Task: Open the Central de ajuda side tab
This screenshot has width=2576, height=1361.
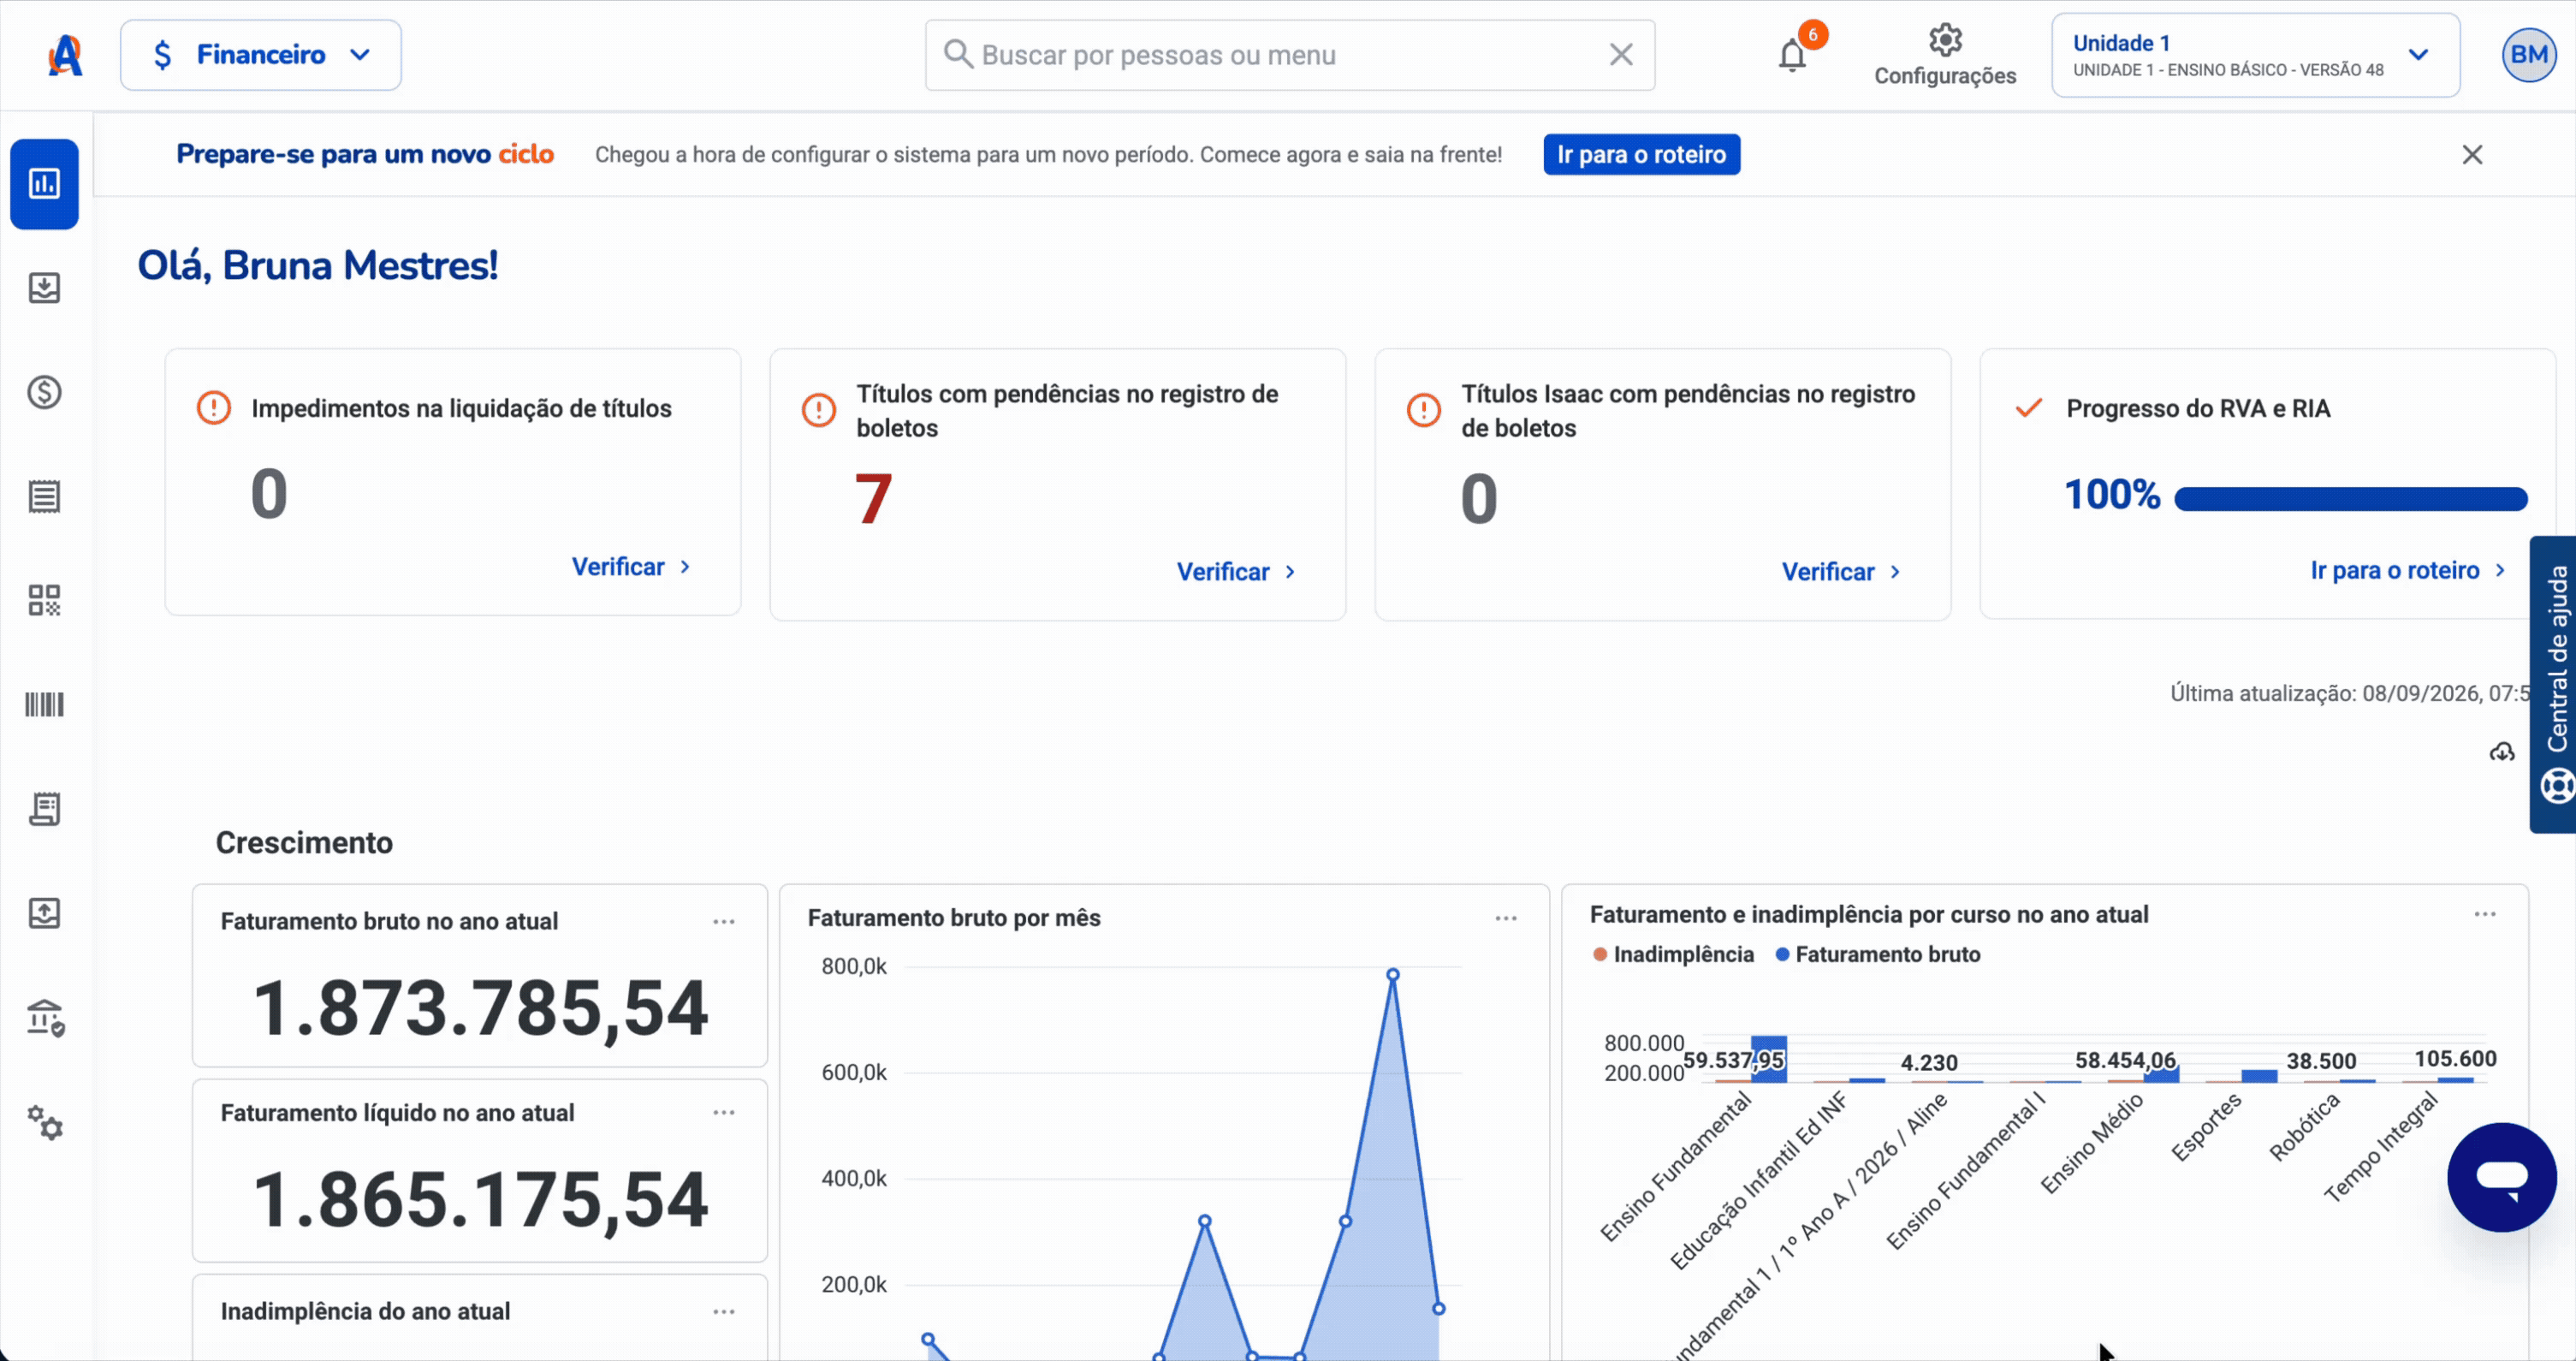Action: coord(2554,685)
